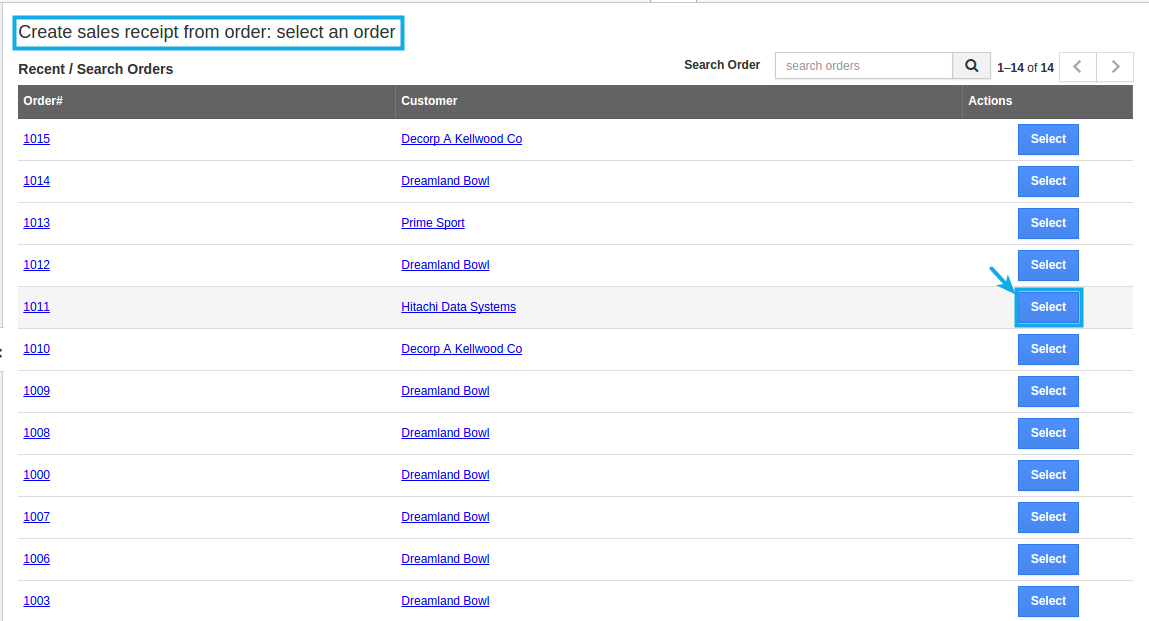Go to next page of orders
Viewport: 1149px width, 621px height.
point(1114,67)
